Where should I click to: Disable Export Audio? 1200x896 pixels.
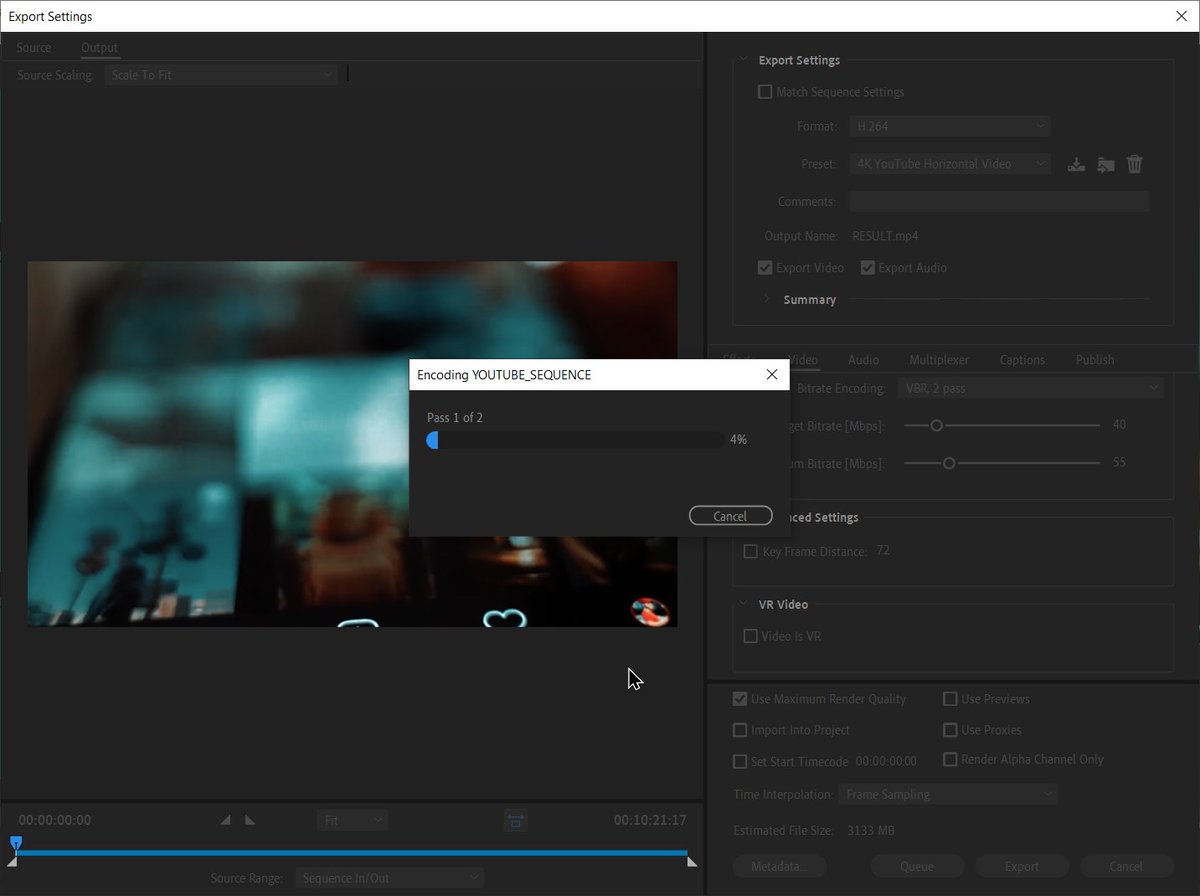(867, 267)
